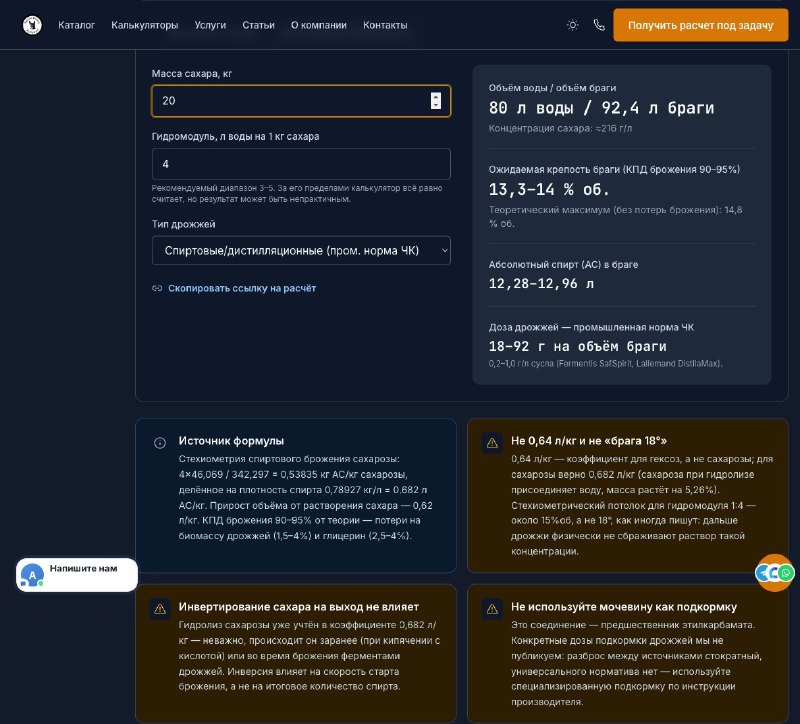The width and height of the screenshot is (800, 724).
Task: Click the link chain icon beside copy link
Action: (157, 288)
